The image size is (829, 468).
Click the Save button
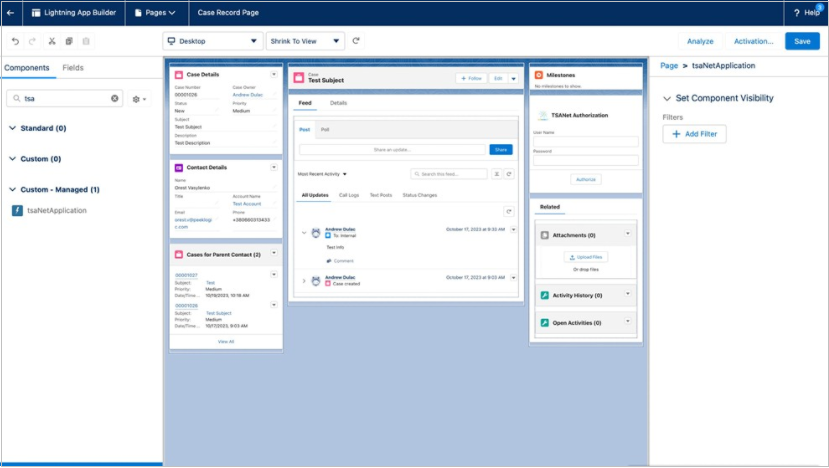click(802, 41)
